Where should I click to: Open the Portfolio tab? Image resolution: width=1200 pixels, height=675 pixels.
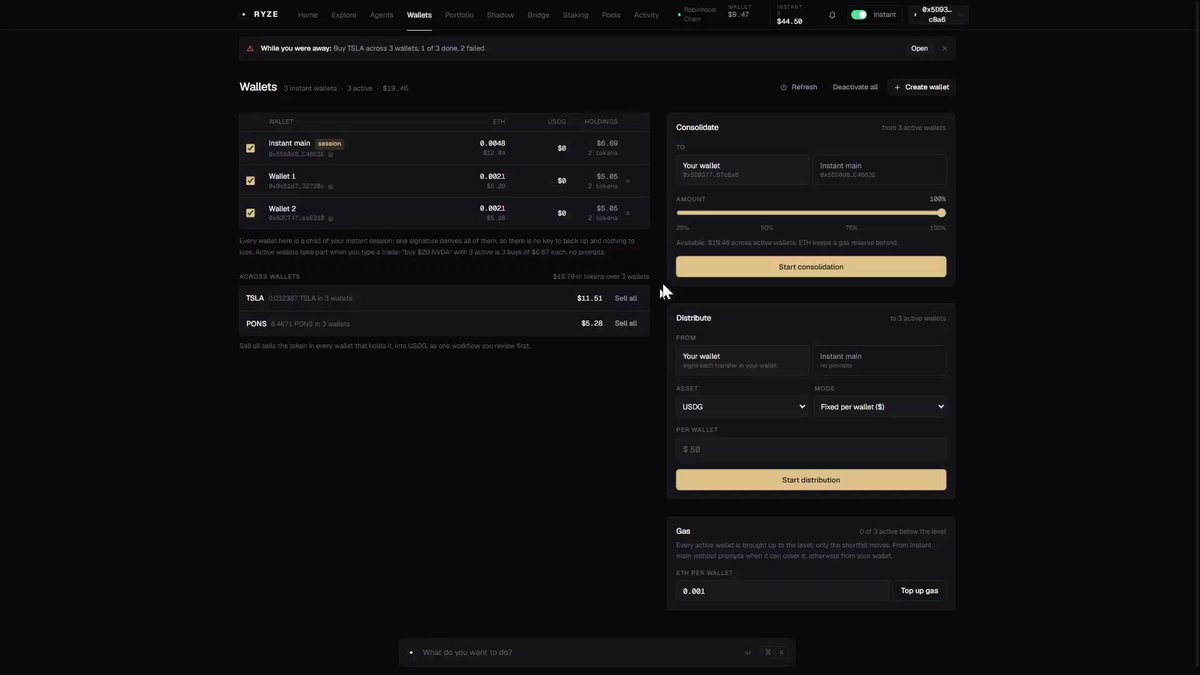click(460, 15)
